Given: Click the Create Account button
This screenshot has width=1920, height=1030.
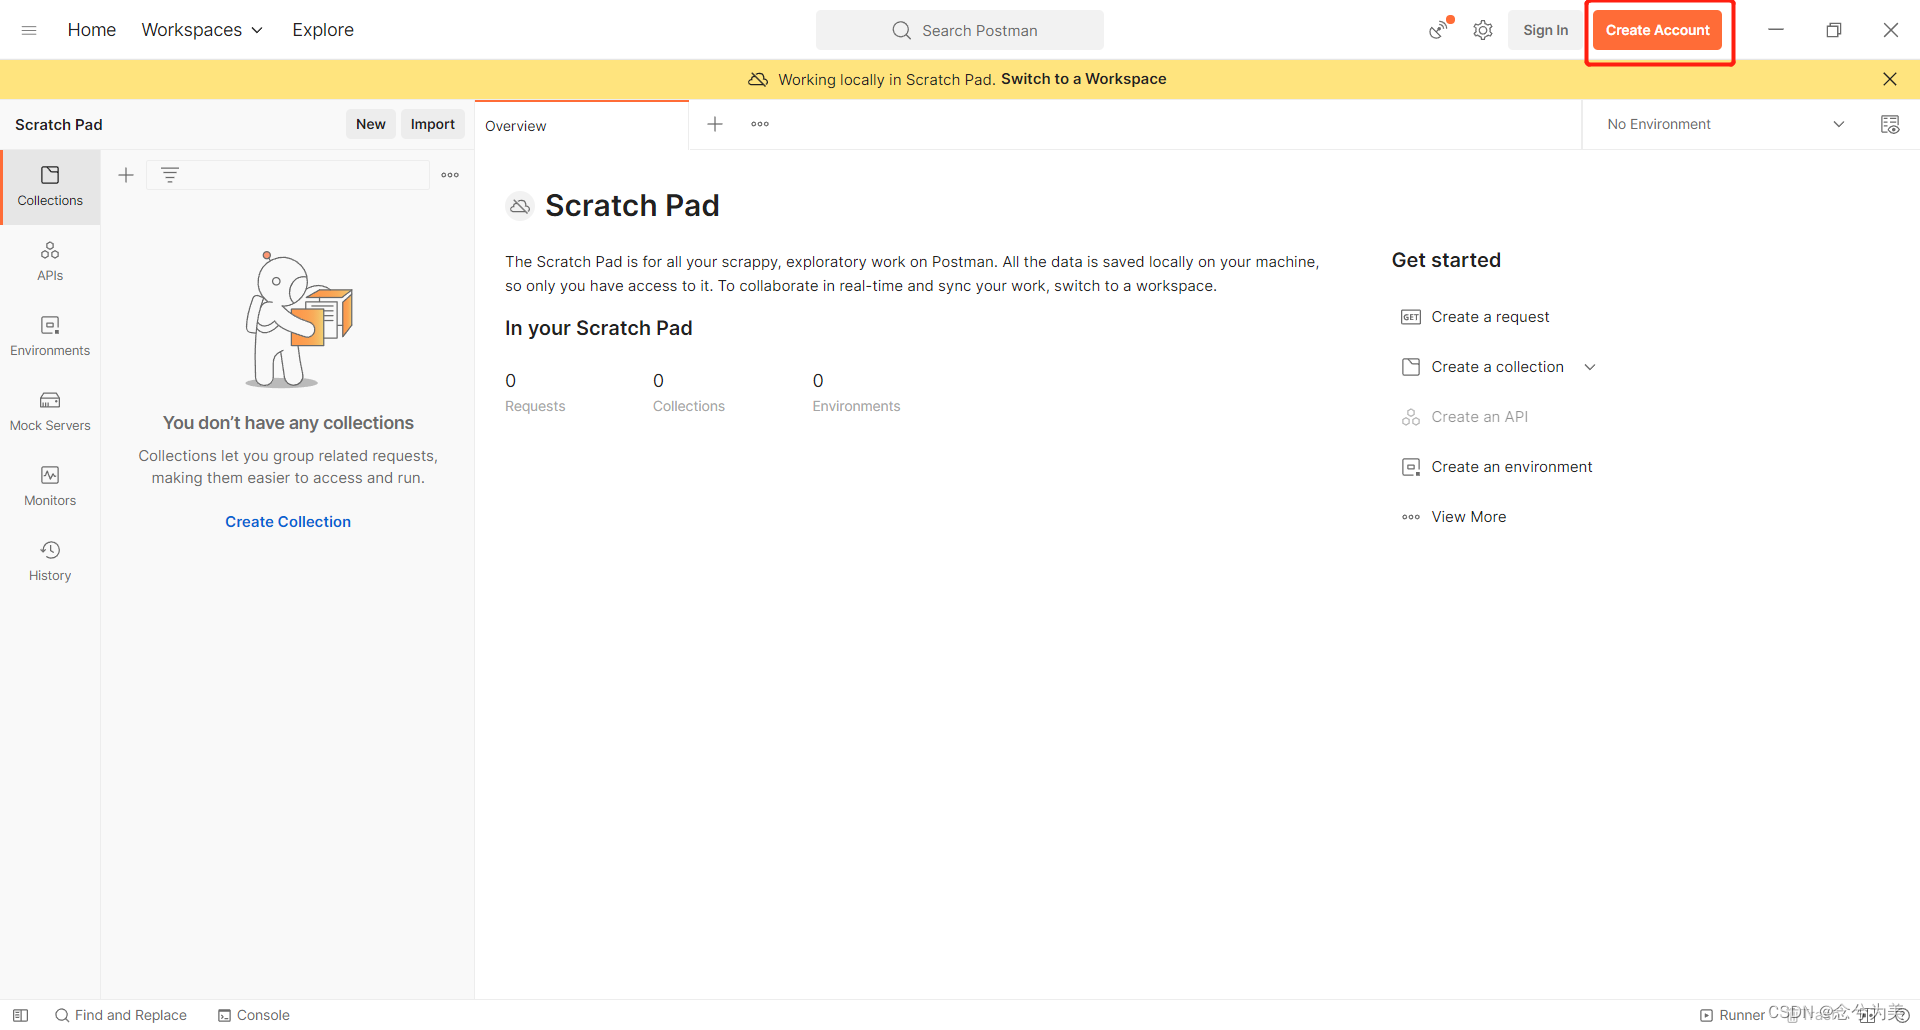Looking at the screenshot, I should [x=1658, y=30].
